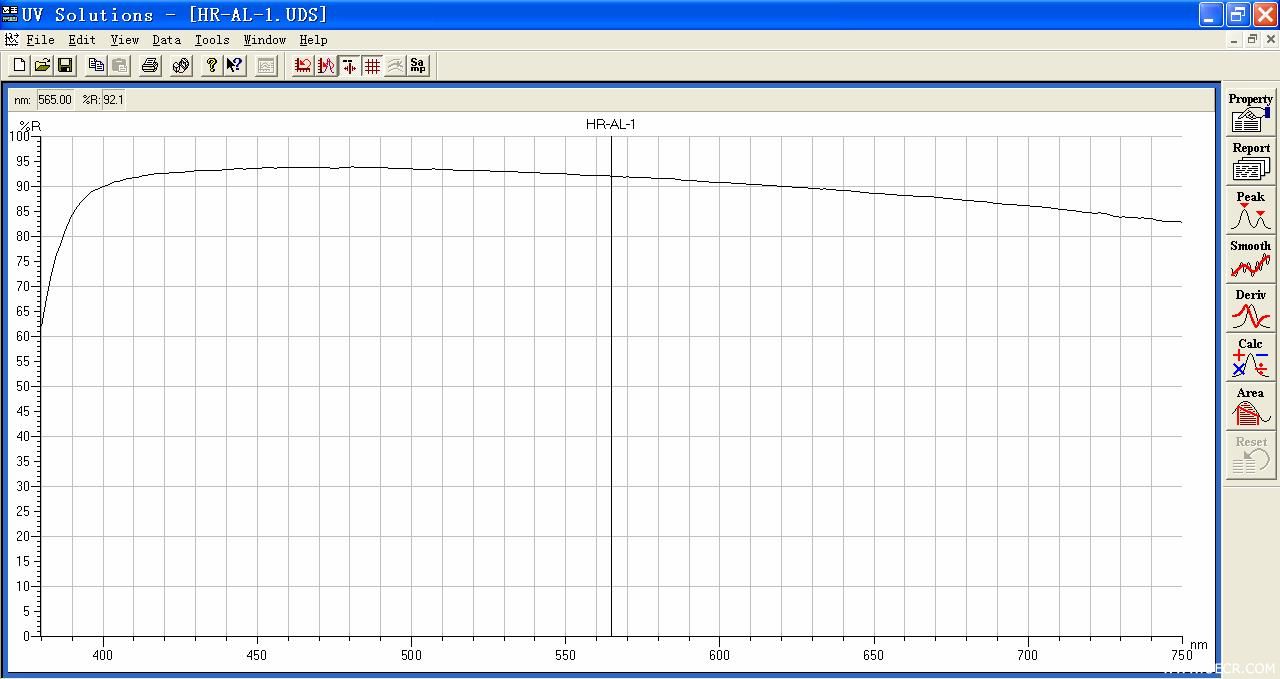
Task: Print the spectrum with the printer icon
Action: (150, 66)
